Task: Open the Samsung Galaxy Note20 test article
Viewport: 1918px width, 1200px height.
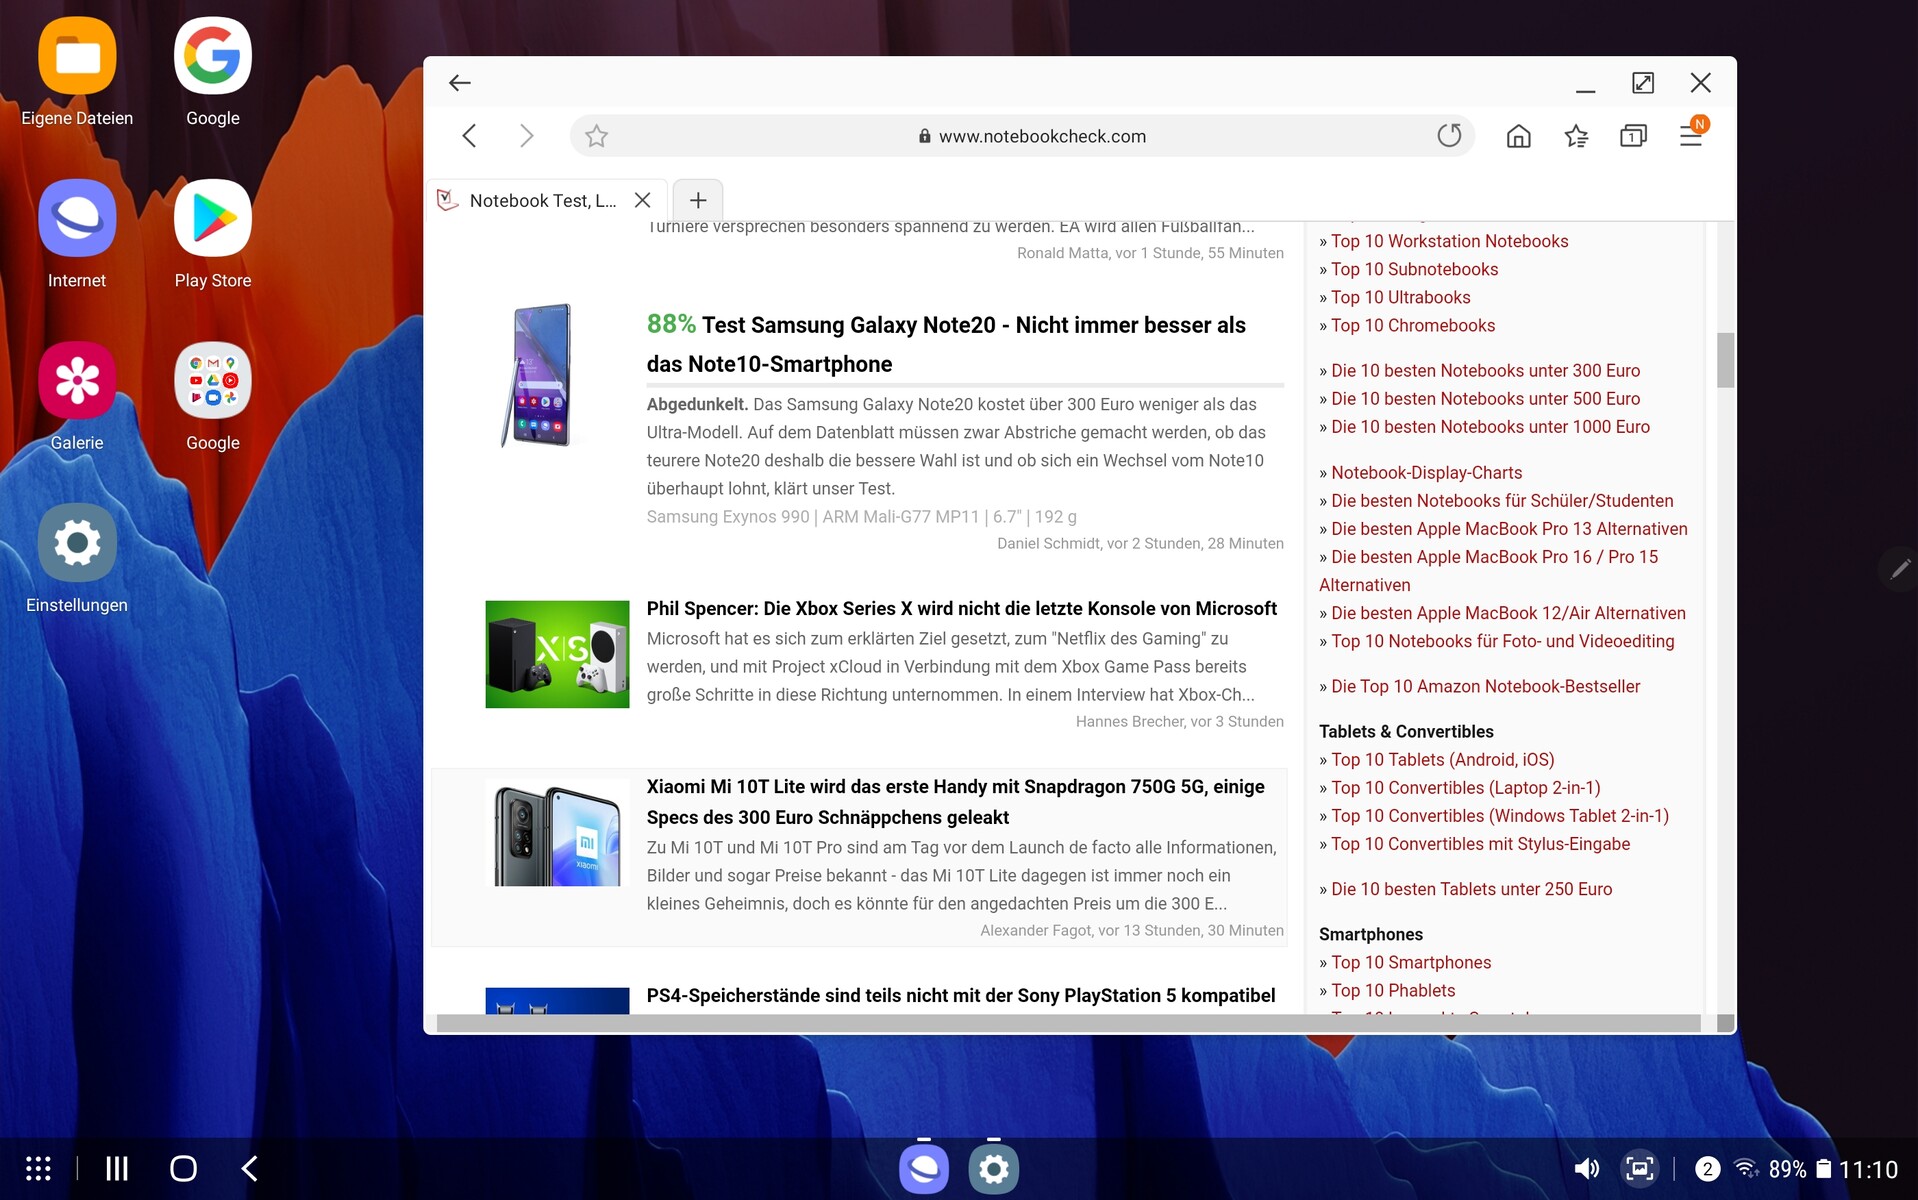Action: point(945,344)
